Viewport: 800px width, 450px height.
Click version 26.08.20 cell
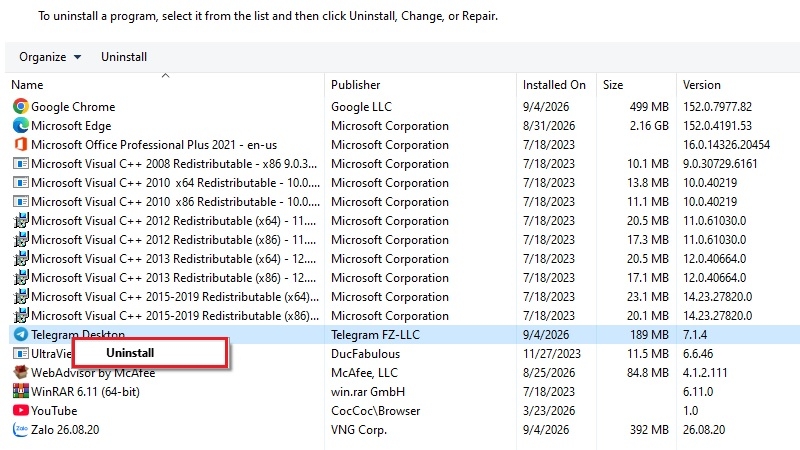coord(704,430)
